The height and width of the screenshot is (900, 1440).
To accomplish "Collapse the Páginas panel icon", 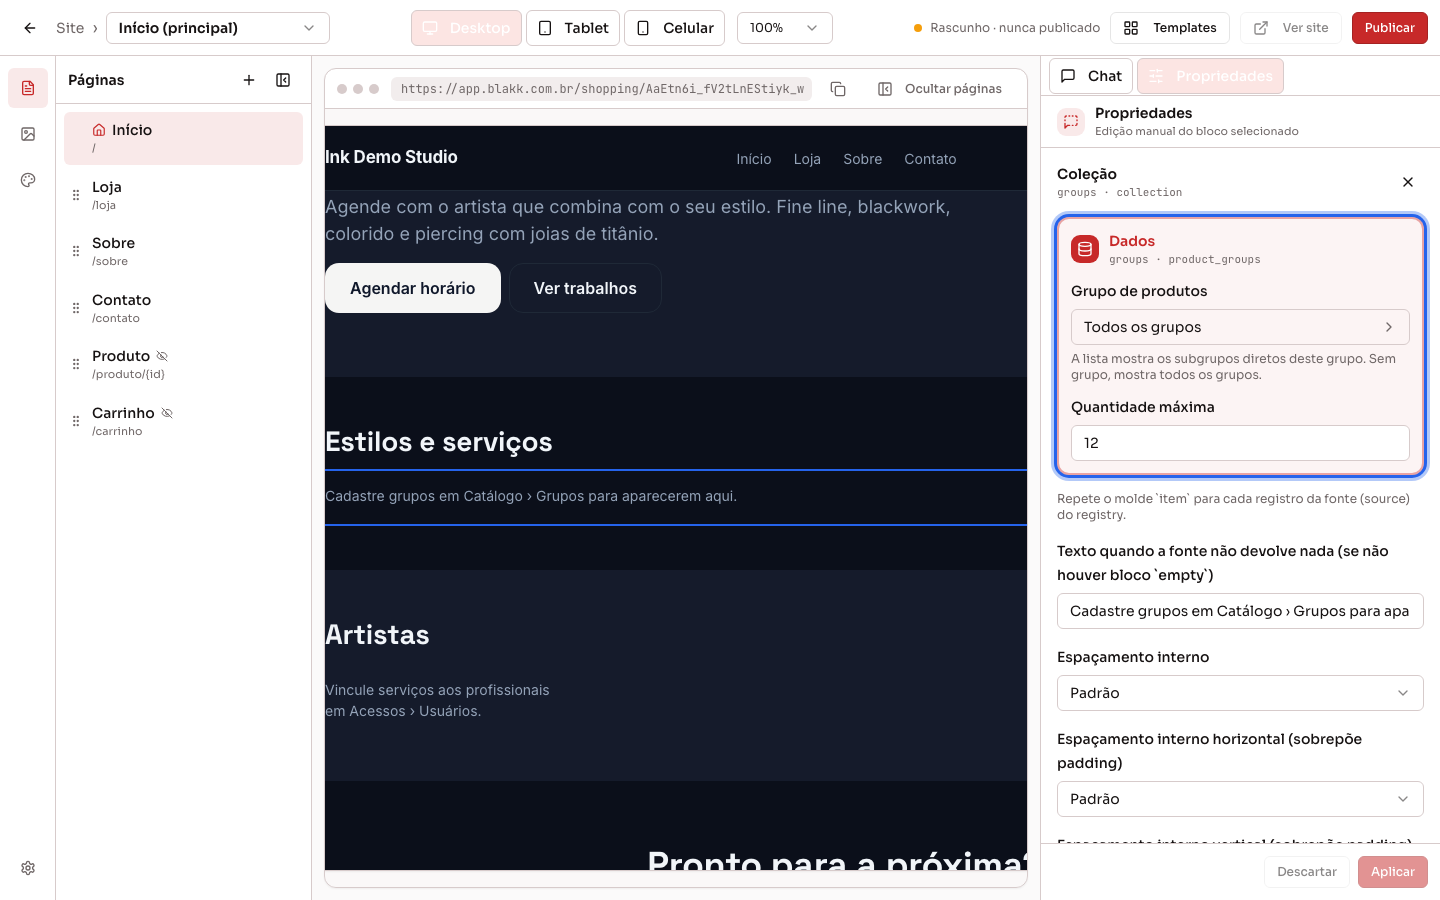I will tap(283, 80).
